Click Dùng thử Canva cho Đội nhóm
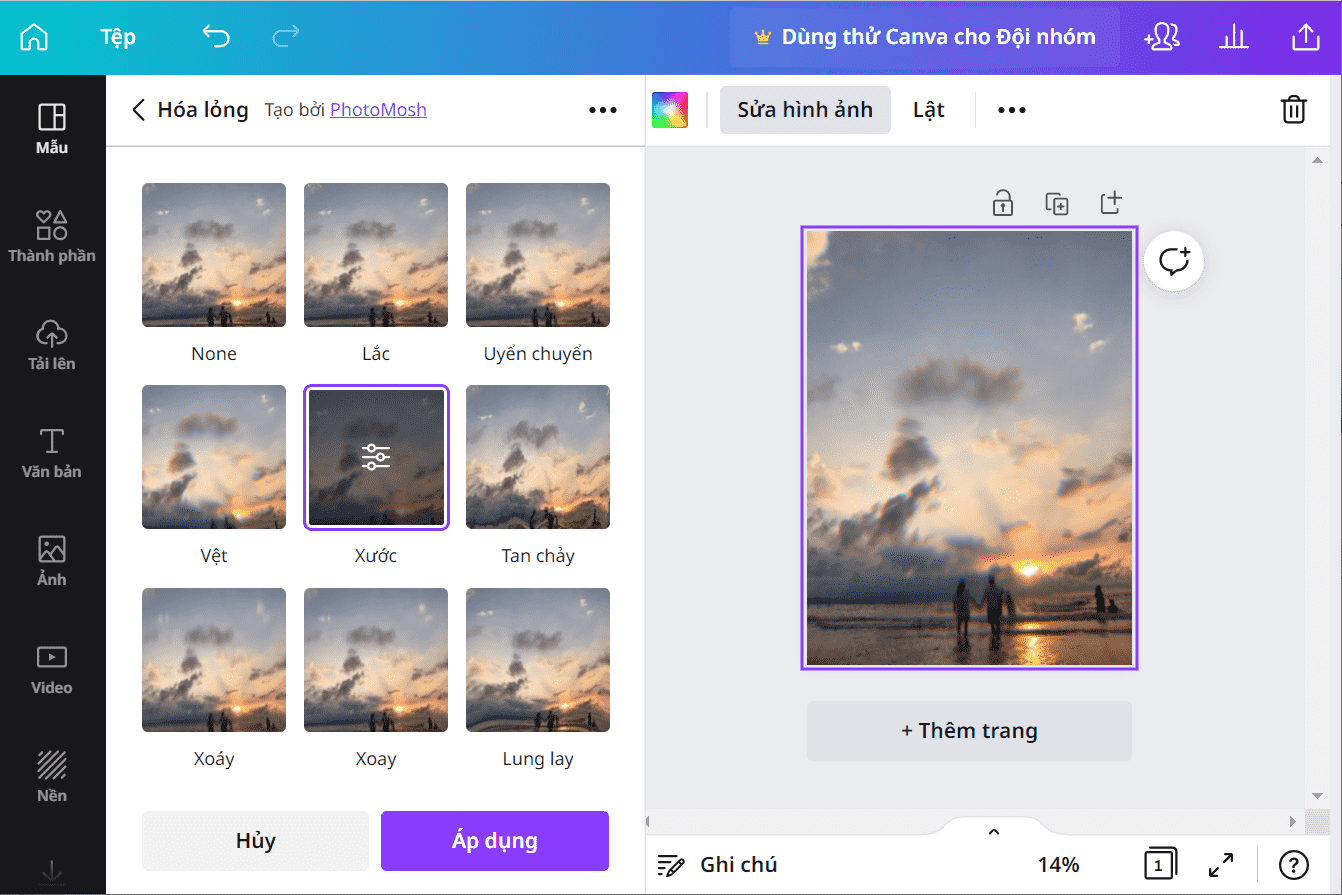The width and height of the screenshot is (1342, 895). coord(925,38)
